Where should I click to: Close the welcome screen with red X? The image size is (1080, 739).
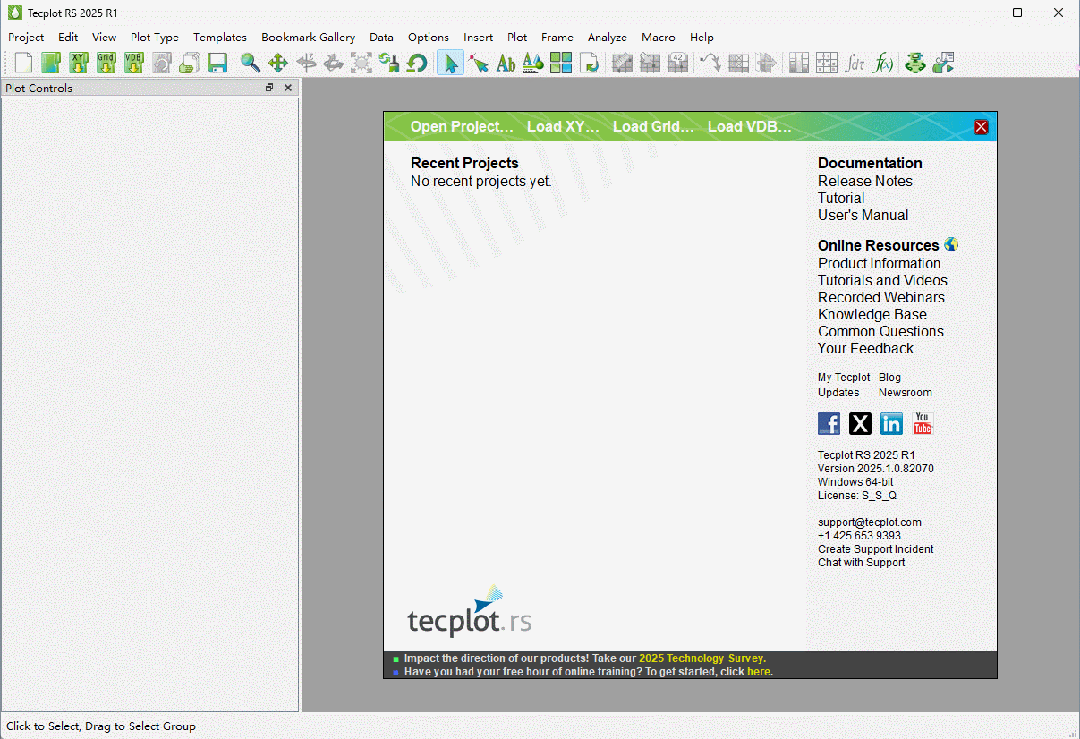click(981, 127)
